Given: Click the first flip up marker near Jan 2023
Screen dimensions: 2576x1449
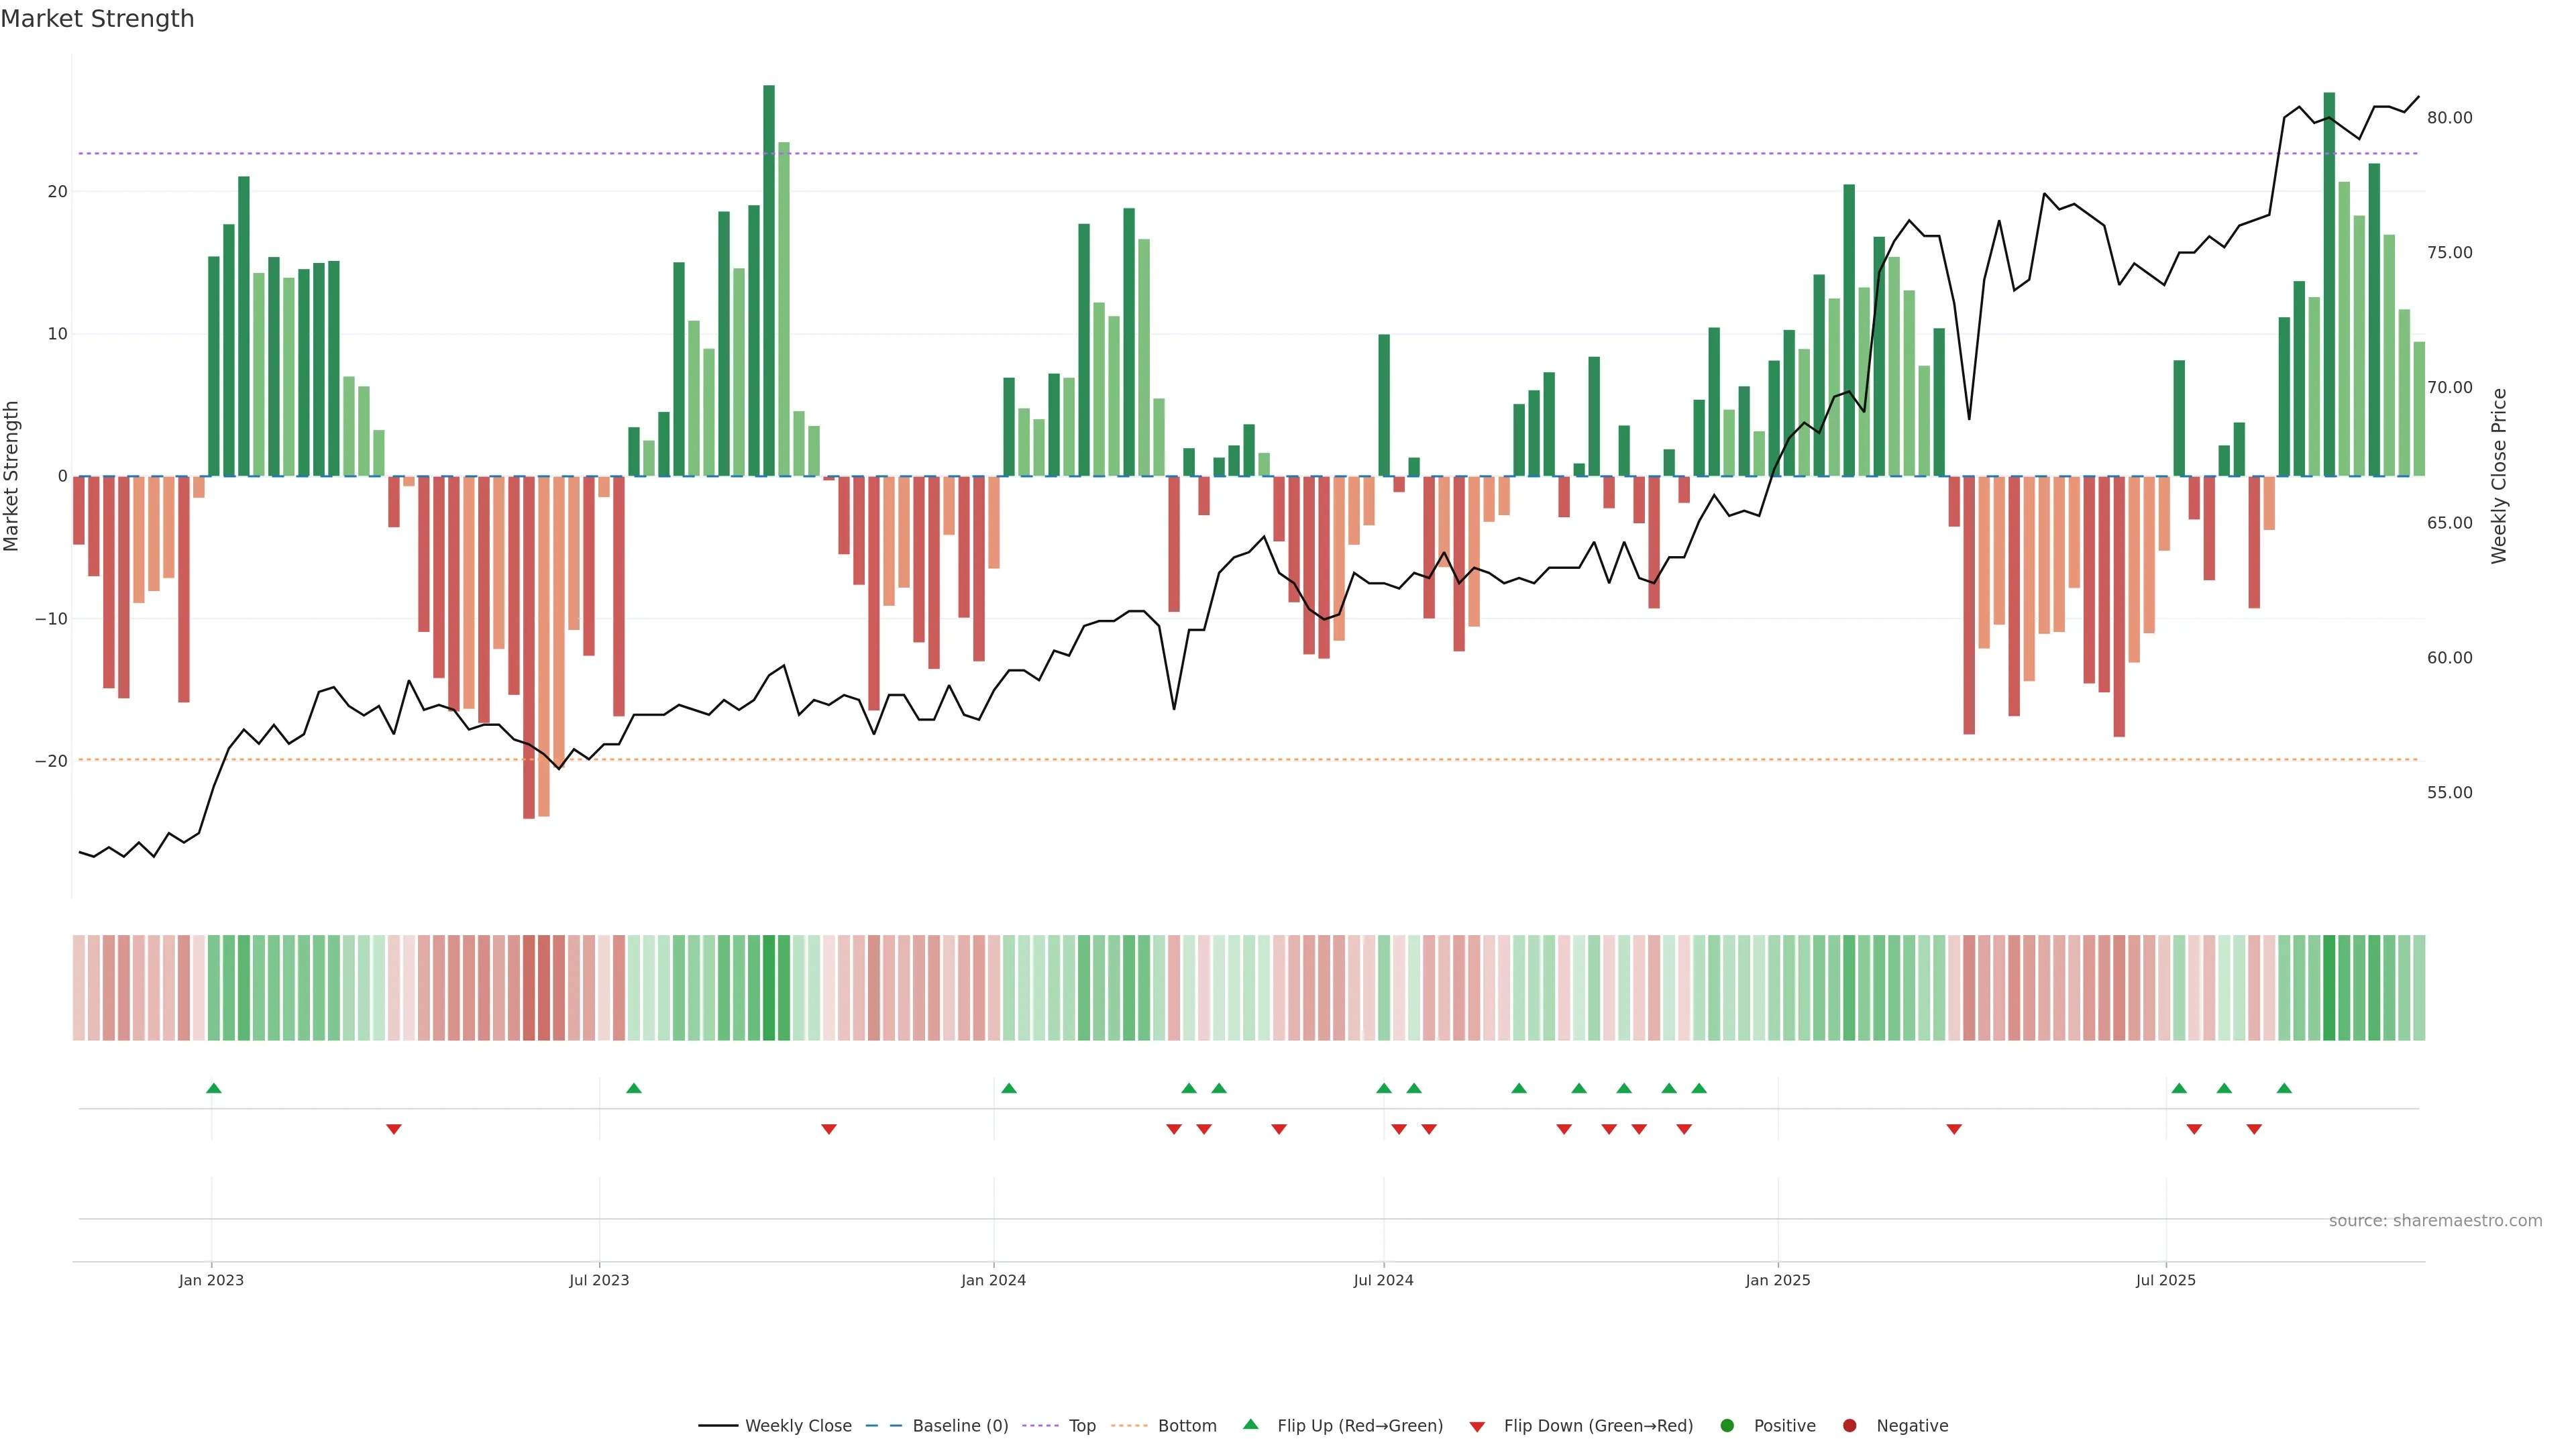Looking at the screenshot, I should [x=213, y=1088].
